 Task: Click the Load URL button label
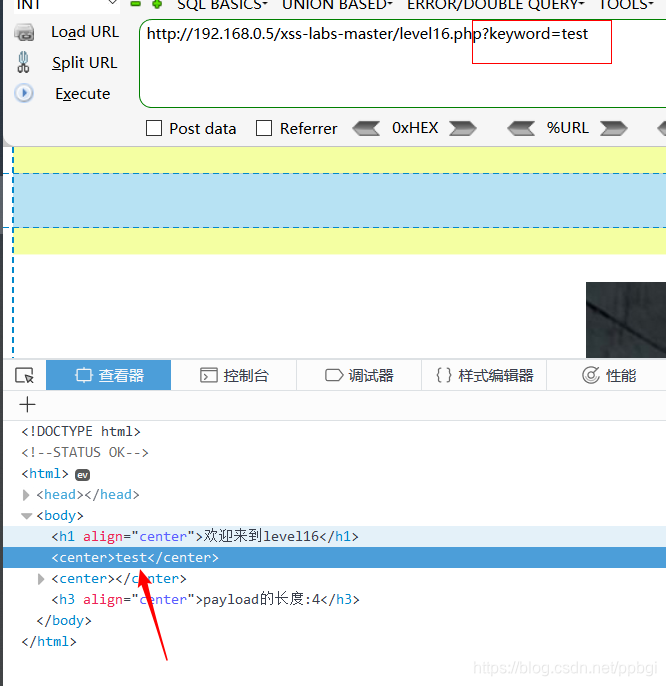click(x=85, y=32)
